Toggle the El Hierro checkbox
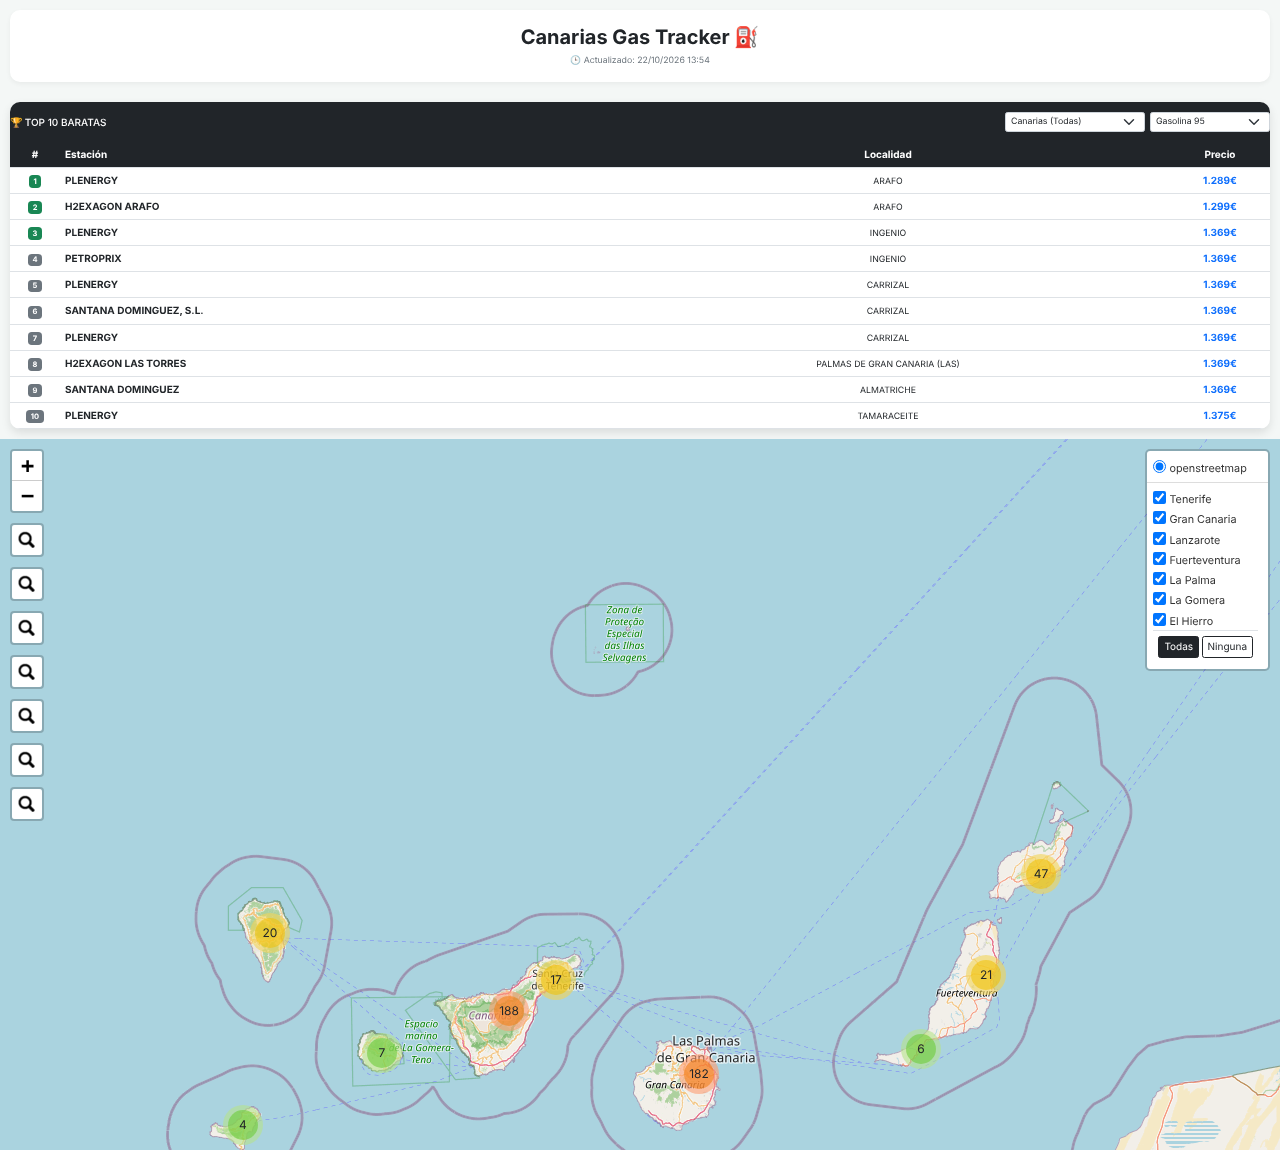1280x1150 pixels. click(1160, 620)
